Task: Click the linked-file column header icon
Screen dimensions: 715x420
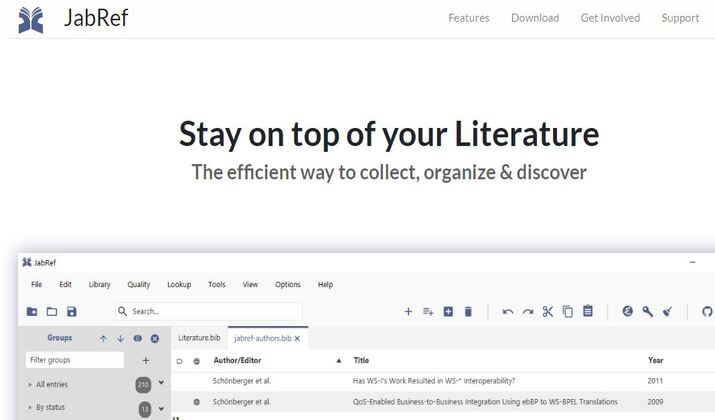Action: (x=179, y=361)
